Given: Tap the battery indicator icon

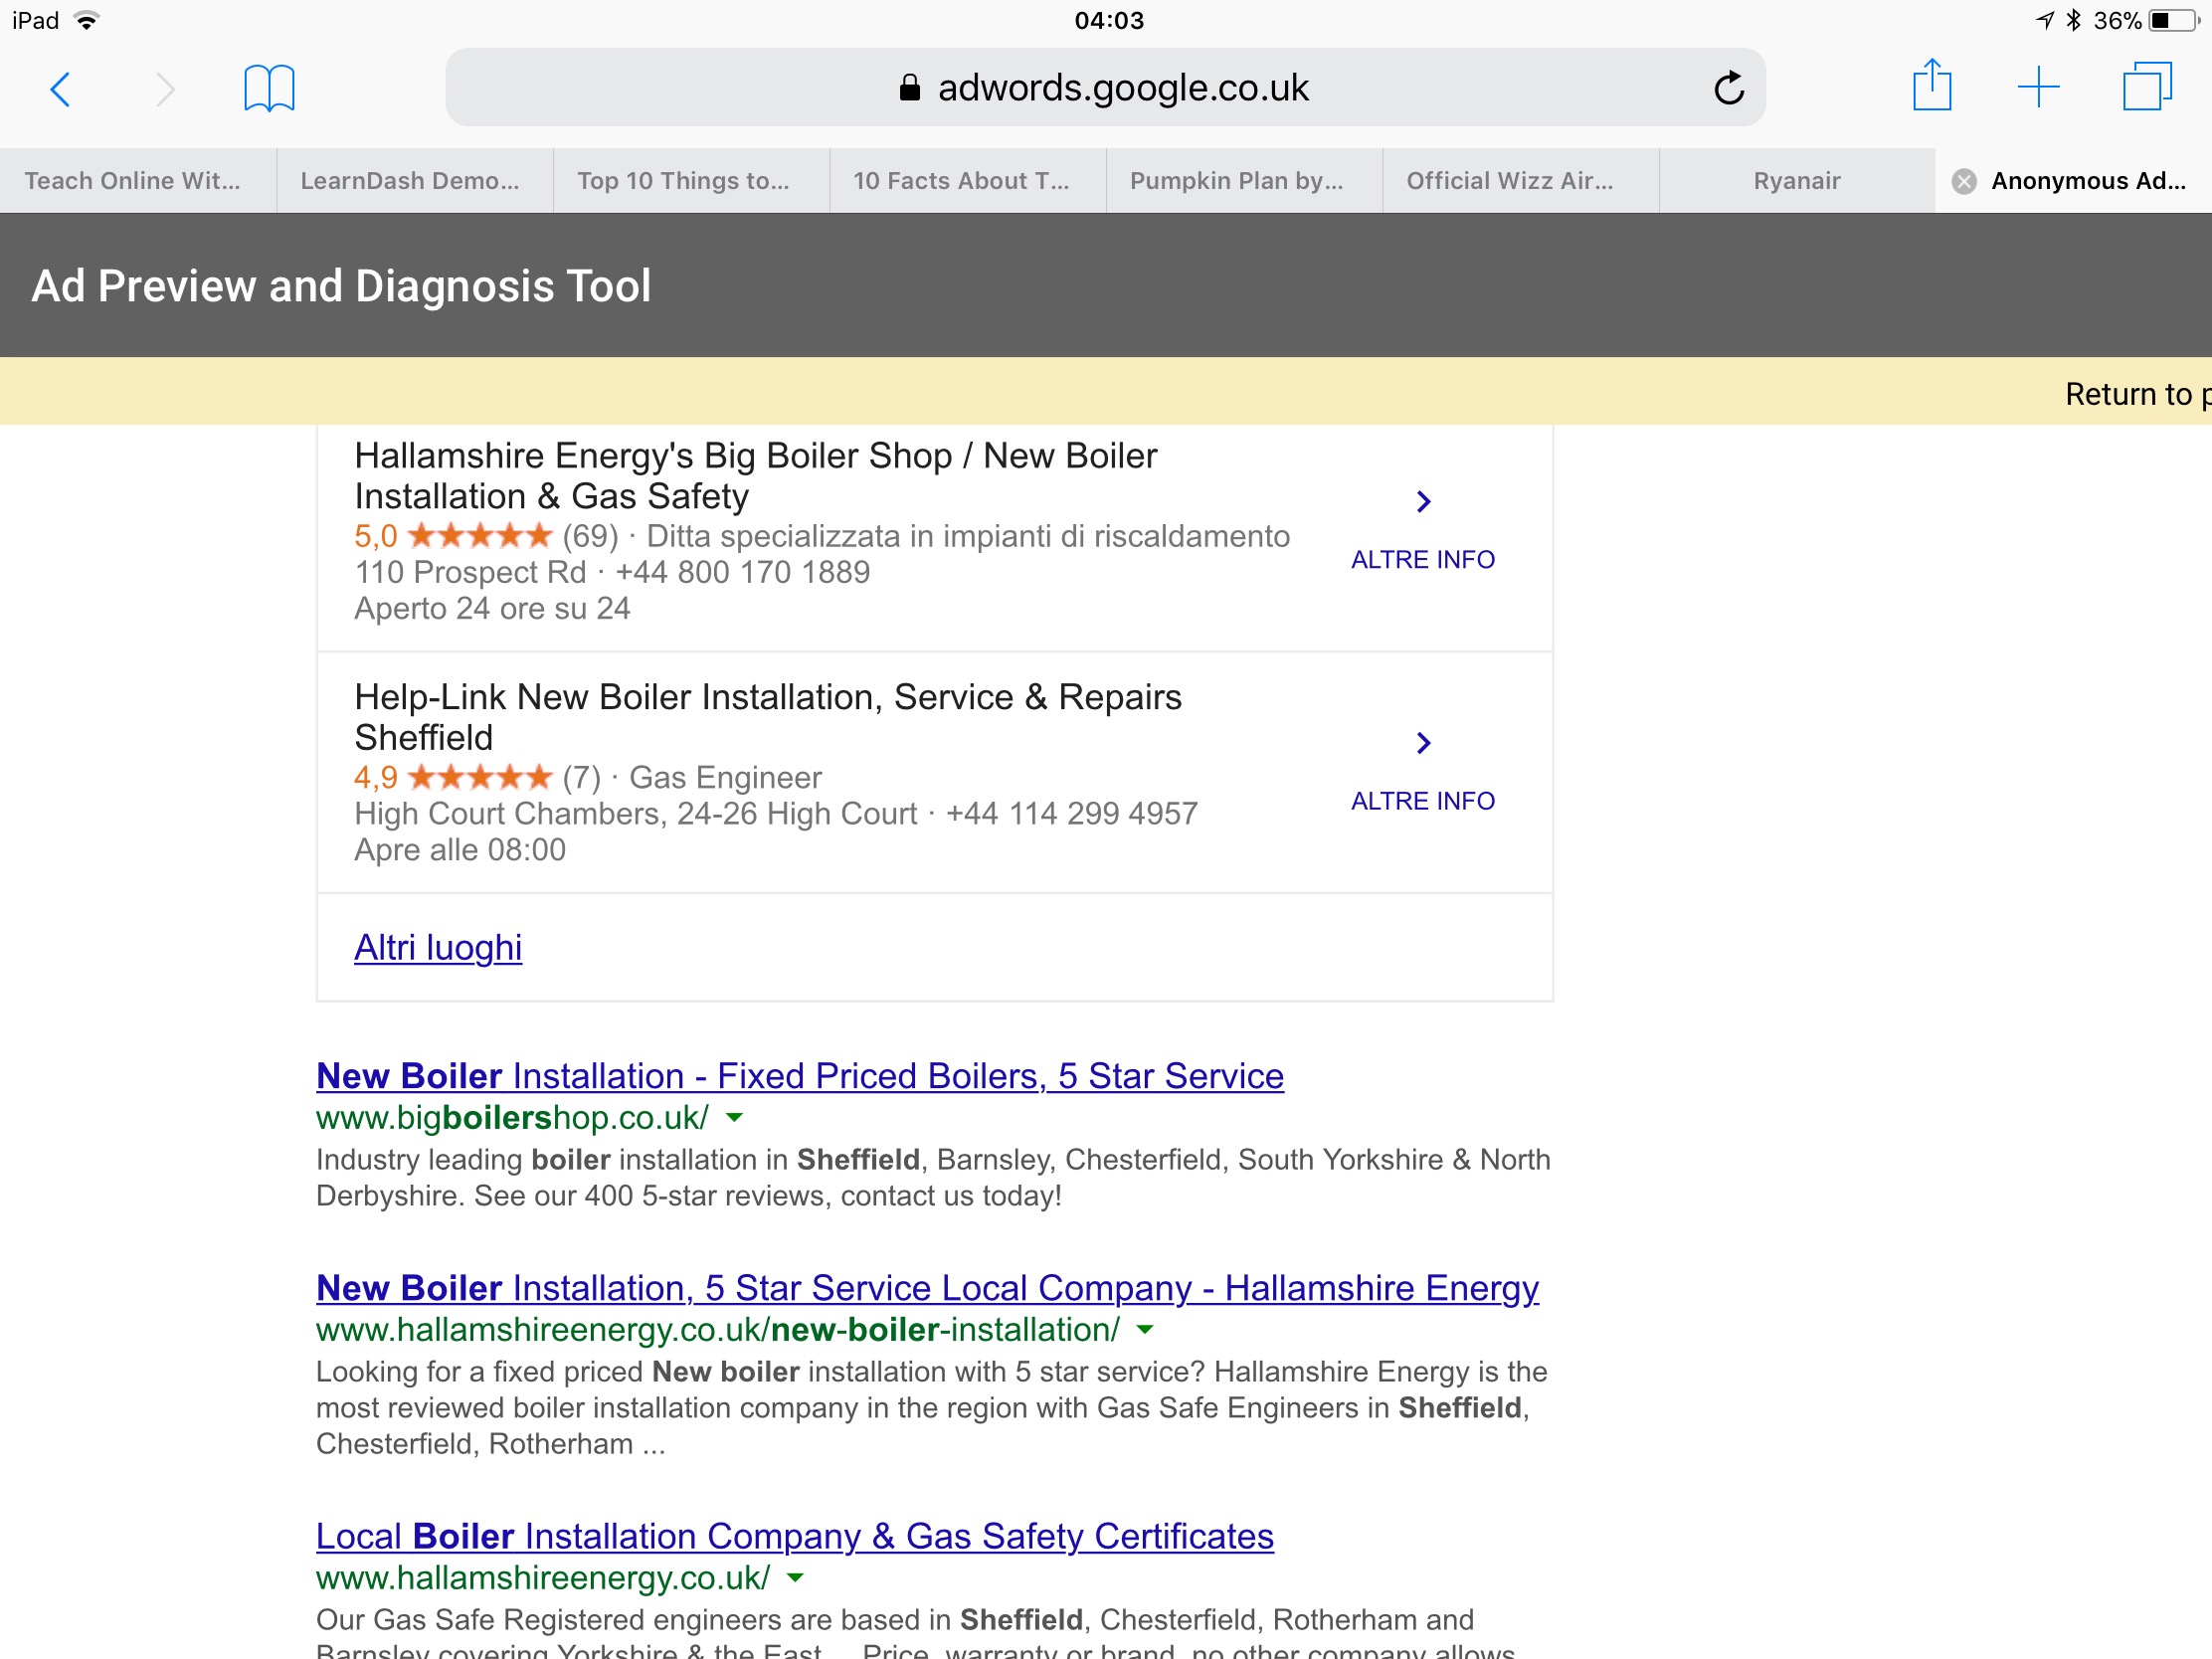Looking at the screenshot, I should 2176,20.
